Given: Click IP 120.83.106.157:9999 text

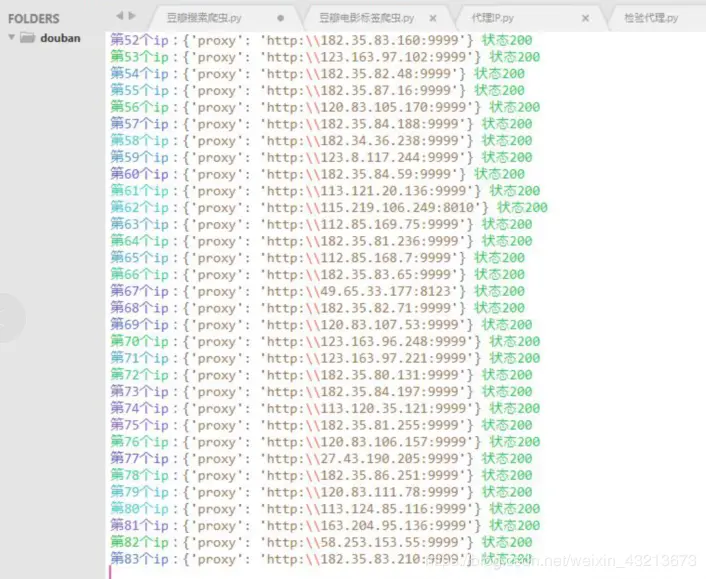Looking at the screenshot, I should tap(393, 442).
